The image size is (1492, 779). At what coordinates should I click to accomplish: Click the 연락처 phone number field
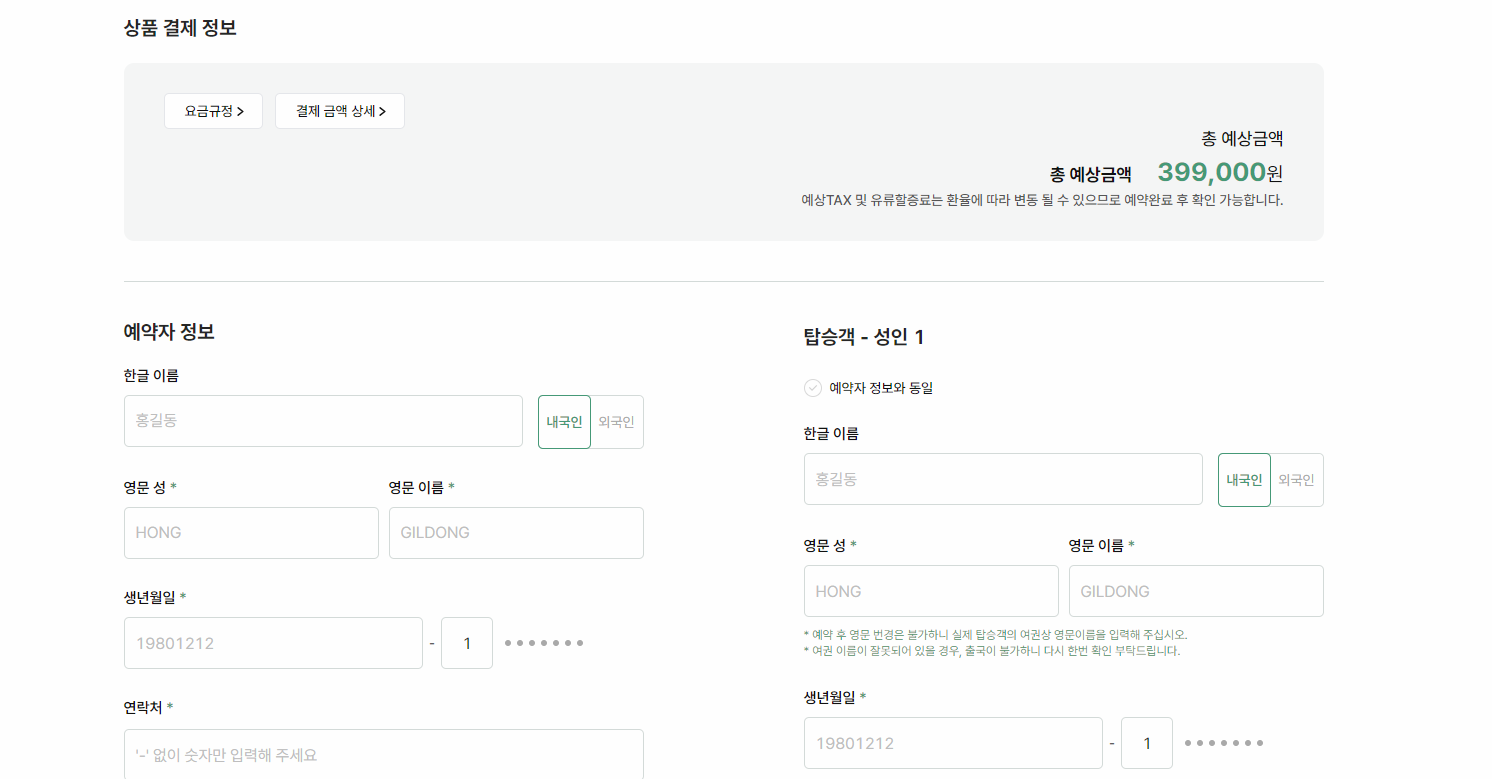coord(383,757)
